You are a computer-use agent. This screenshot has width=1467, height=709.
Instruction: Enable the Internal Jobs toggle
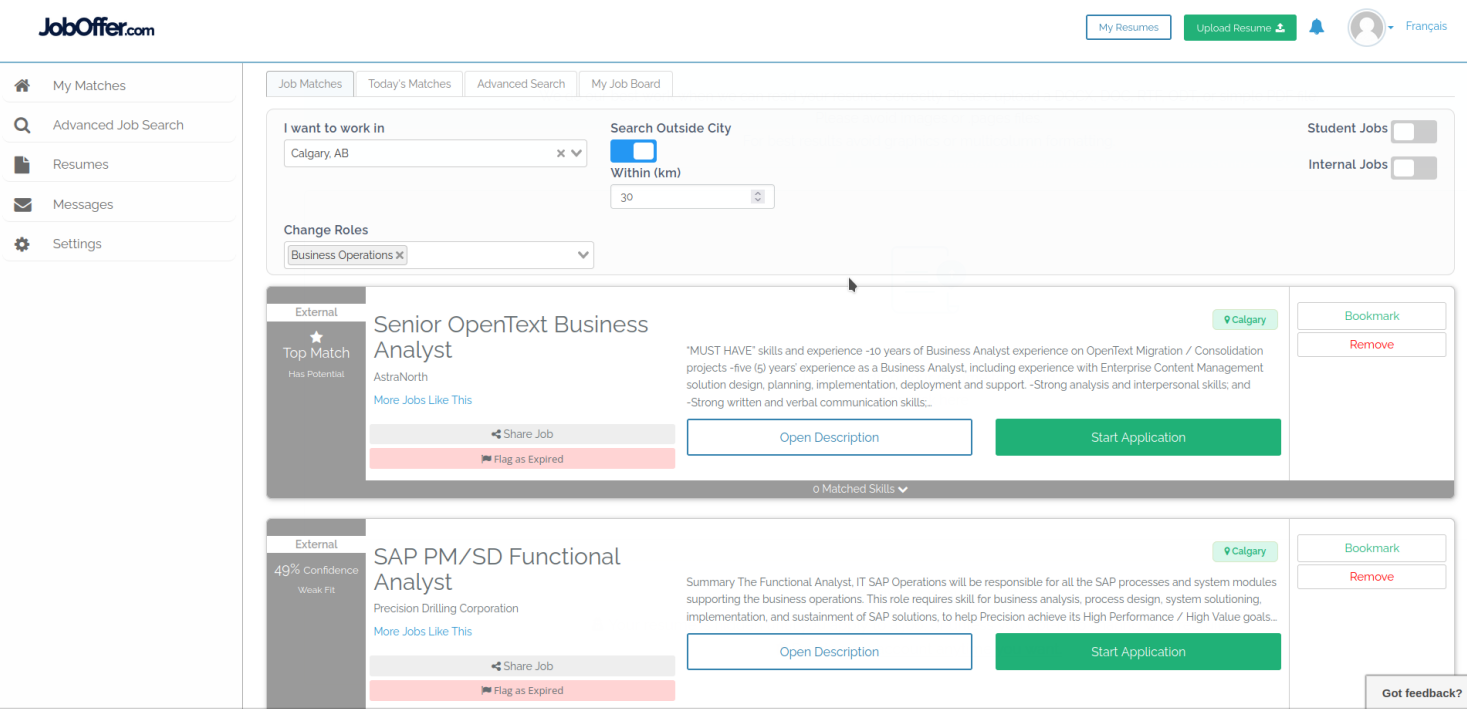[x=1414, y=167]
